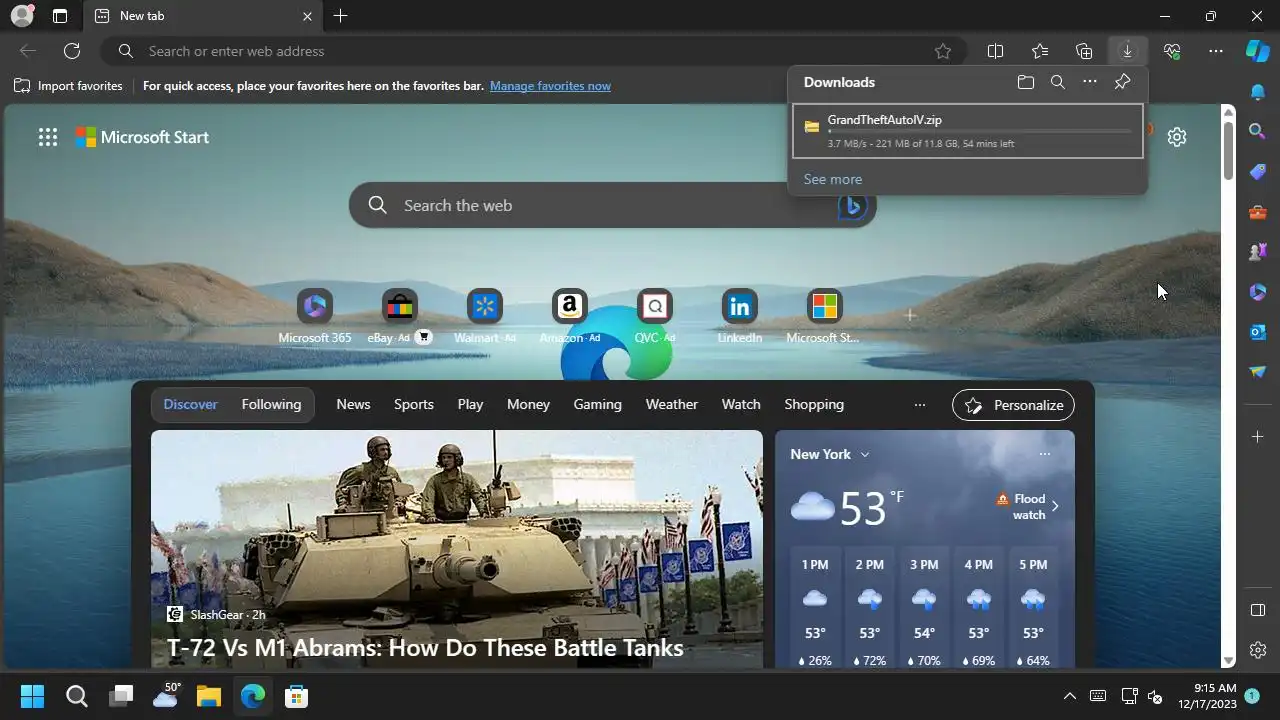Viewport: 1280px width, 720px height.
Task: Open LinkedIn quick link tile
Action: click(x=740, y=316)
